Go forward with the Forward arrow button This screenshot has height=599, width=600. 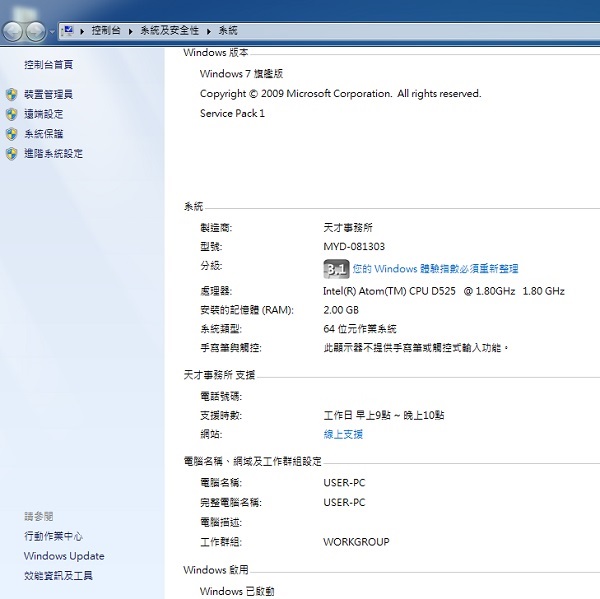tap(36, 31)
